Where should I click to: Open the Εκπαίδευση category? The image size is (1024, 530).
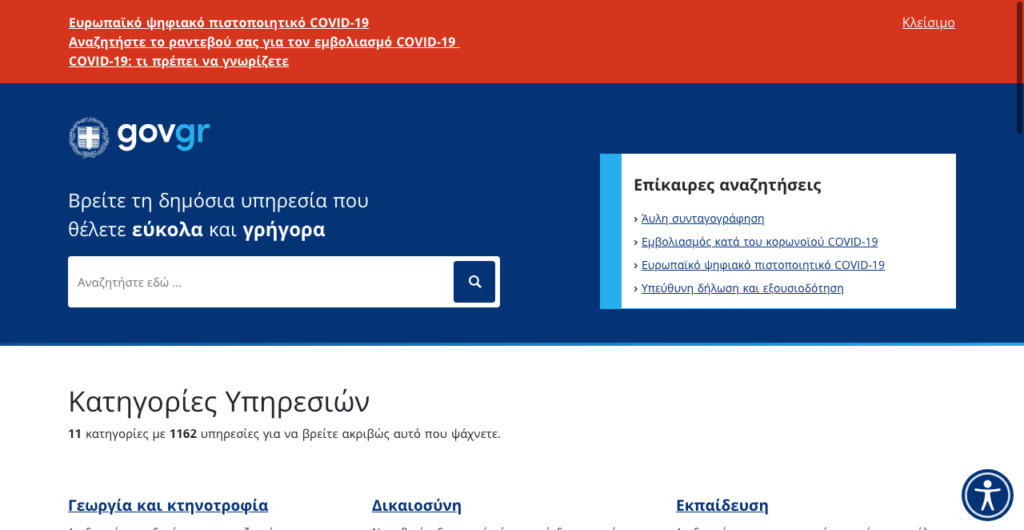click(x=721, y=505)
